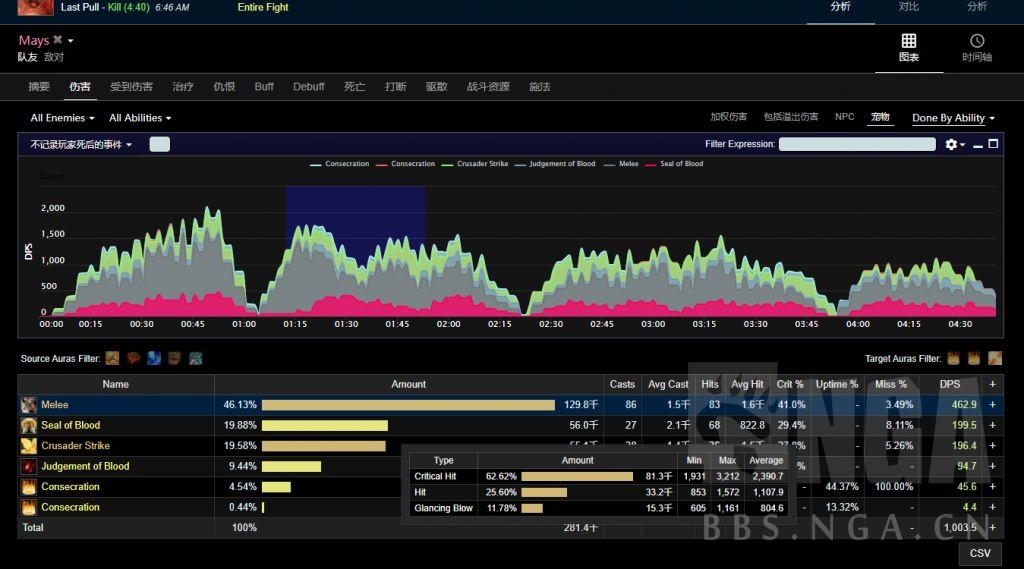Click the Seal of Blood ability icon

(x=28, y=425)
